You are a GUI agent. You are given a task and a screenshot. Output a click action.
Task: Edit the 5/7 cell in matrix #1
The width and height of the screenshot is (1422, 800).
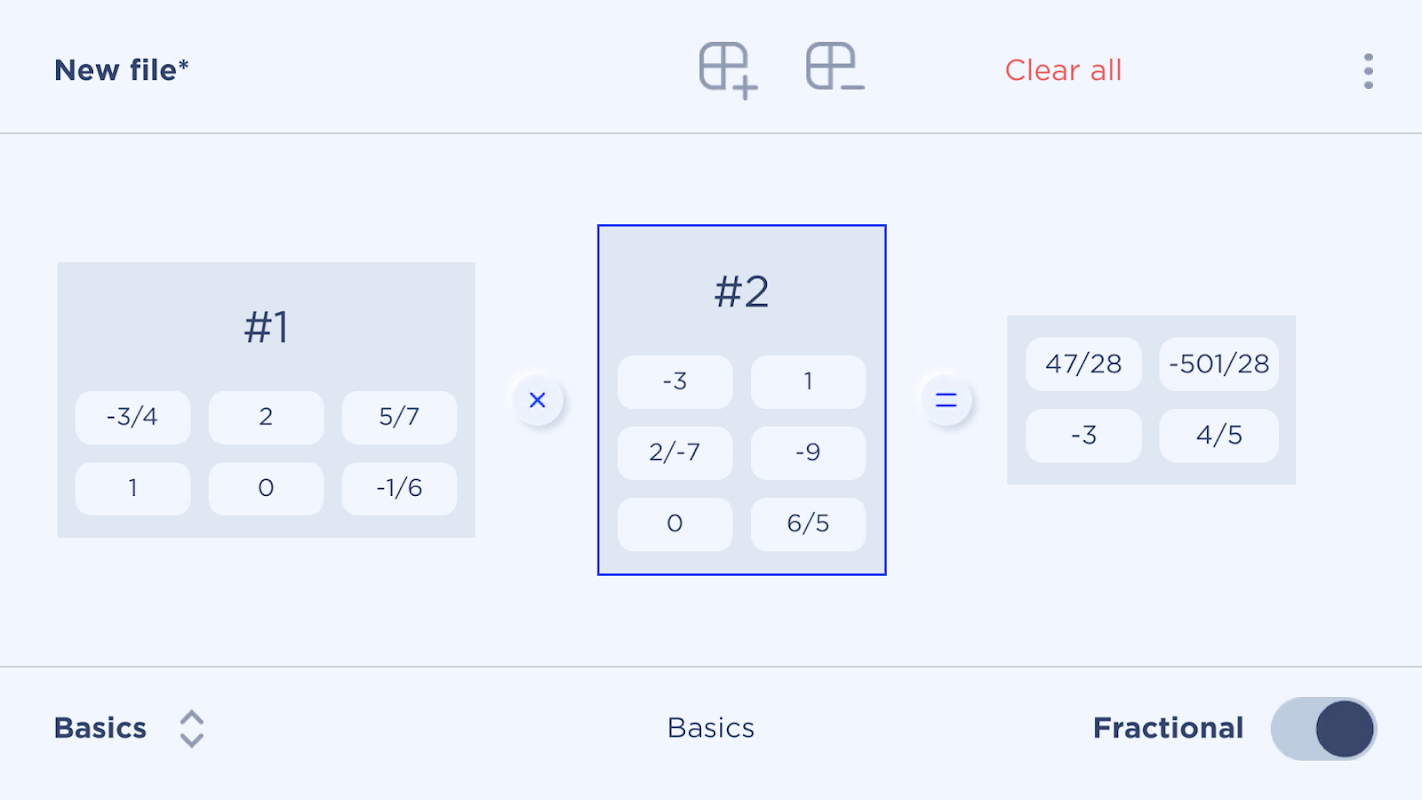coord(399,417)
